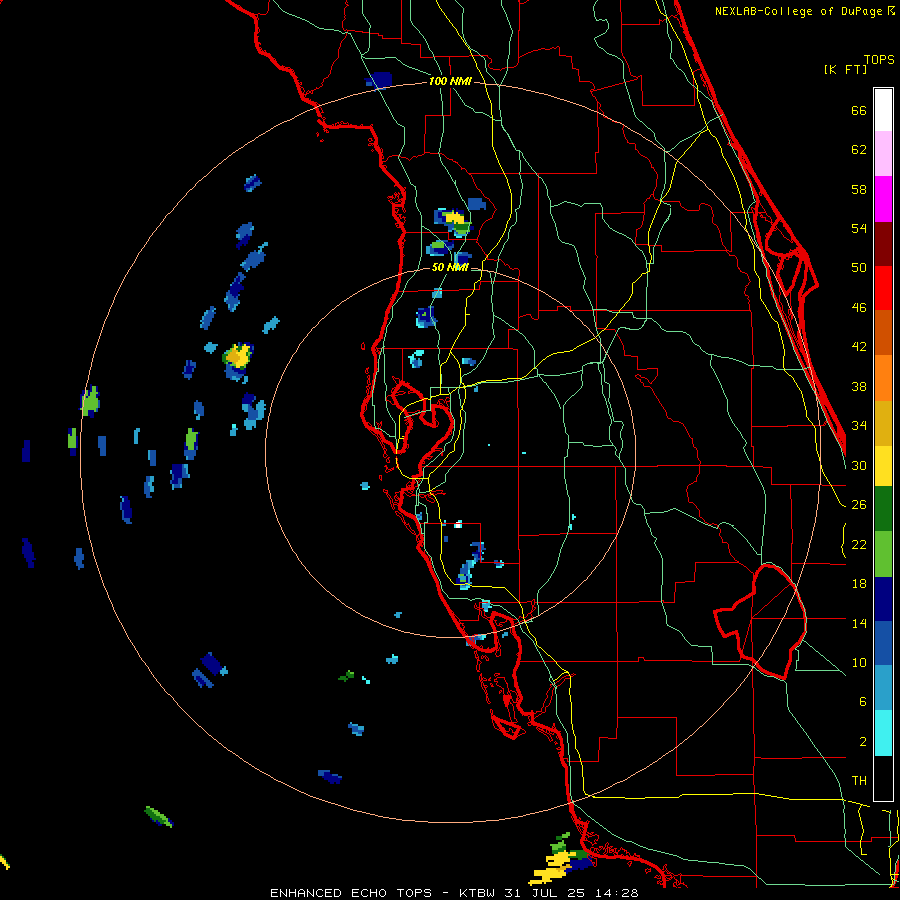Image resolution: width=900 pixels, height=900 pixels.
Task: Click the ENHANCED ECHO TOPS caption
Action: (x=351, y=893)
